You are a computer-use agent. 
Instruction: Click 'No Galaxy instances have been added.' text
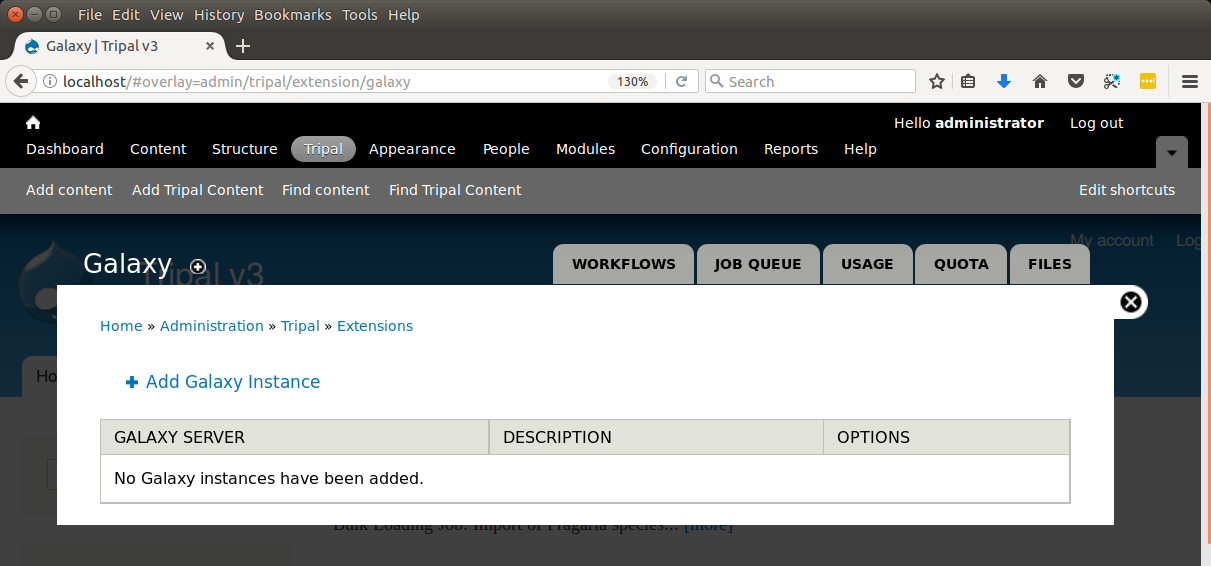coord(269,478)
